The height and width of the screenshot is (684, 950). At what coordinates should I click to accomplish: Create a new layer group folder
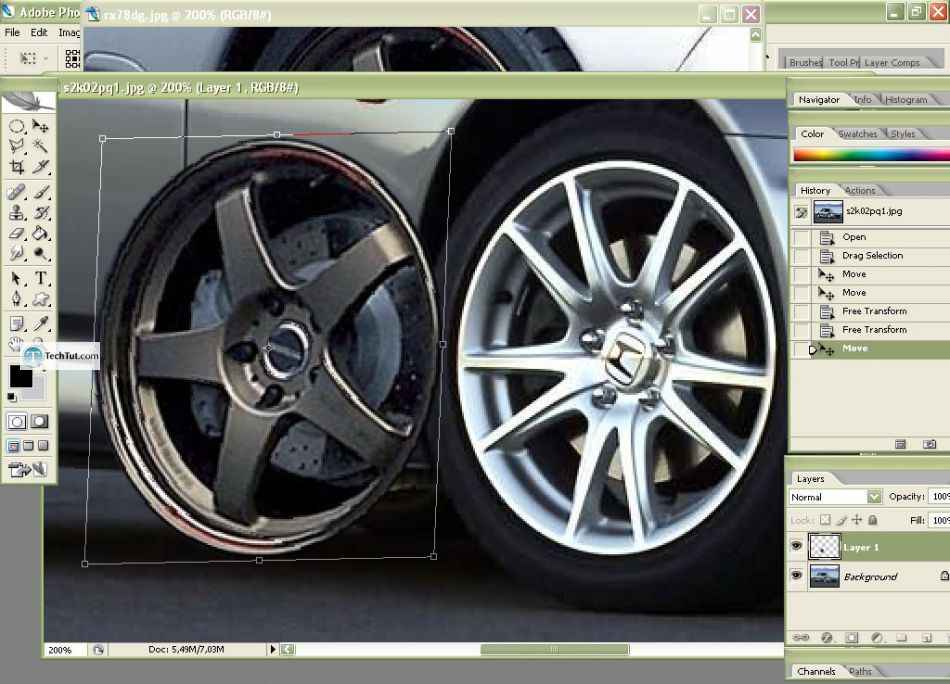coord(902,637)
